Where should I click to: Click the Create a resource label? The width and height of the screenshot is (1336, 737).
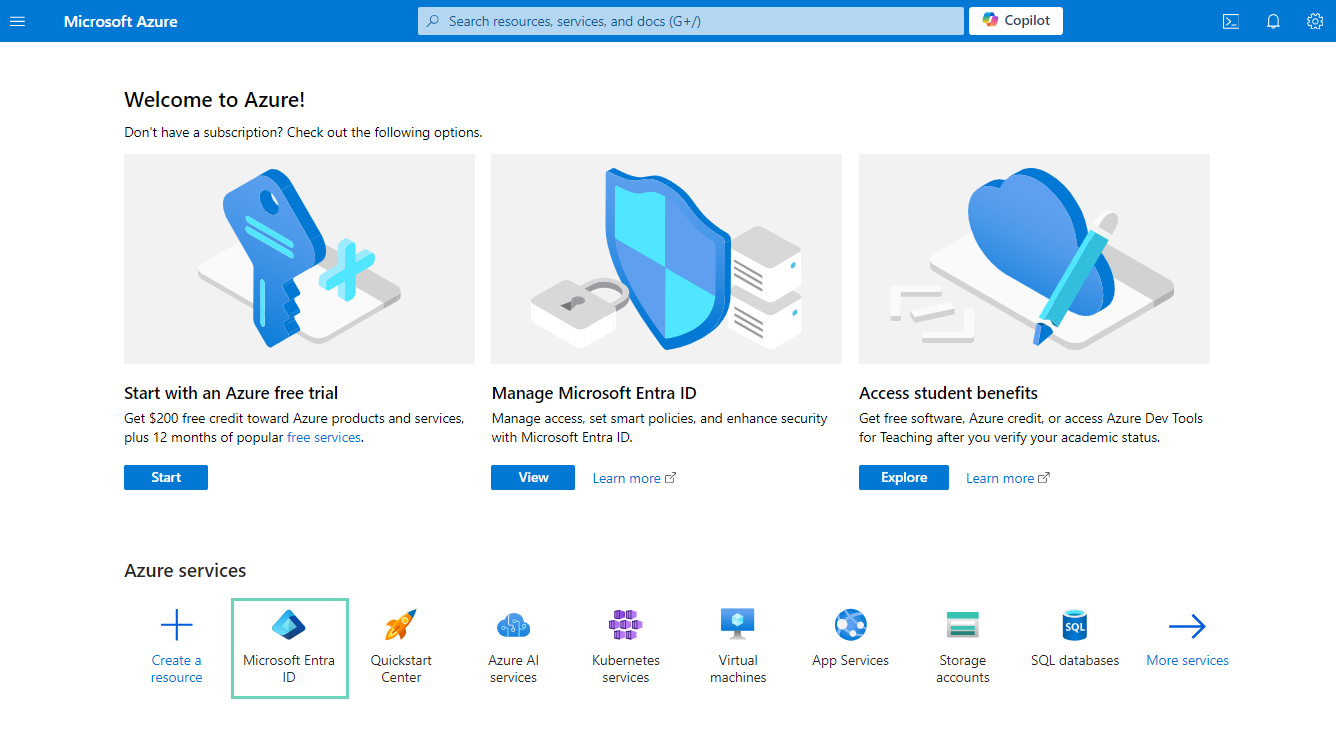coord(176,669)
